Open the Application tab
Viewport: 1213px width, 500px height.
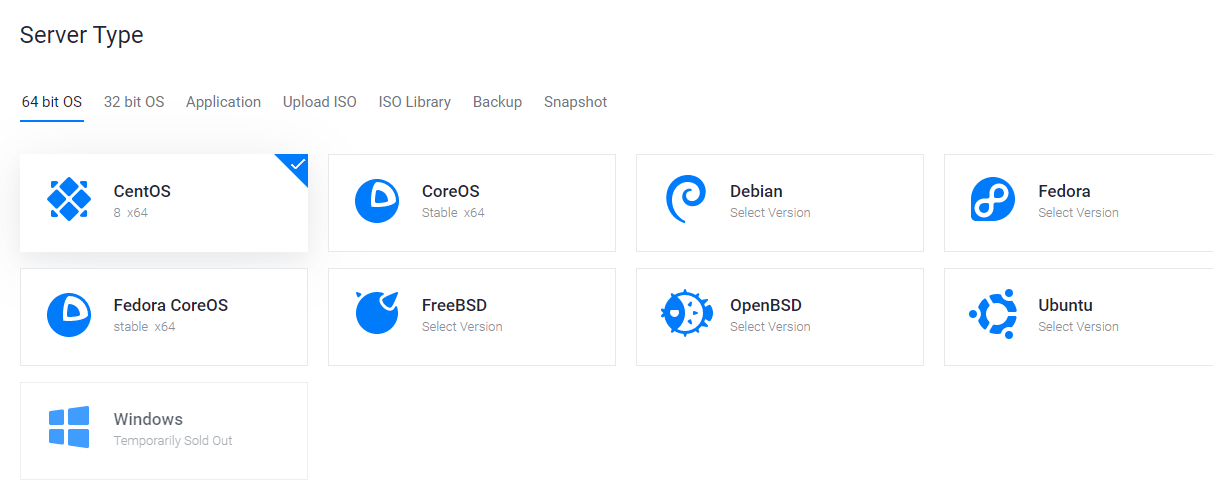(223, 102)
